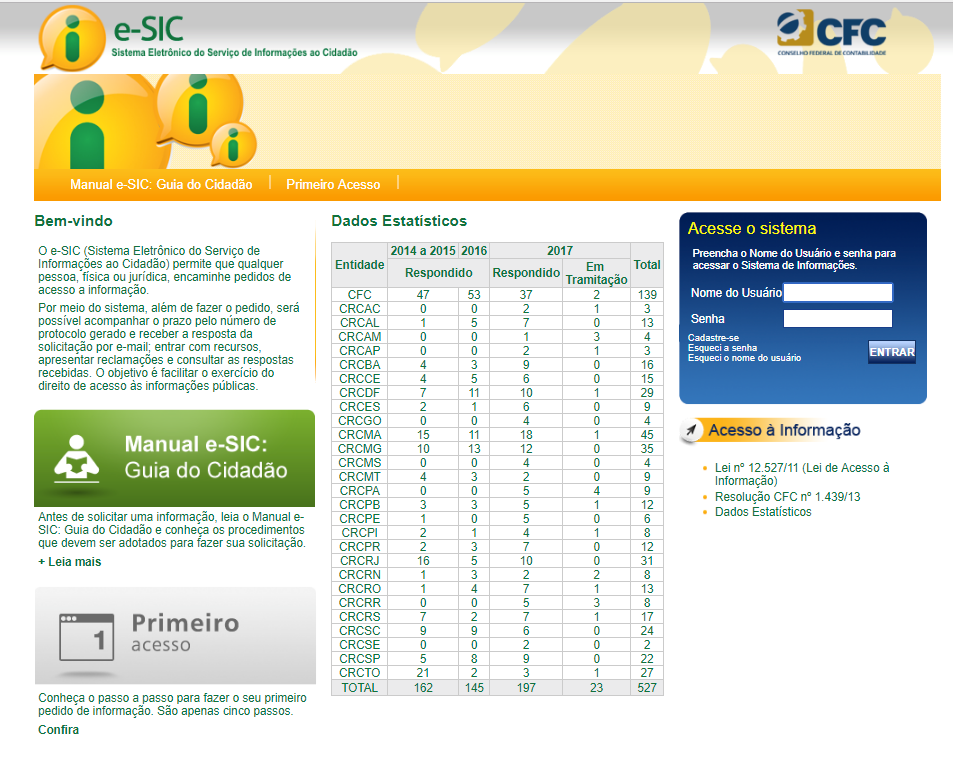
Task: Click the Confira link
Action: [x=58, y=729]
